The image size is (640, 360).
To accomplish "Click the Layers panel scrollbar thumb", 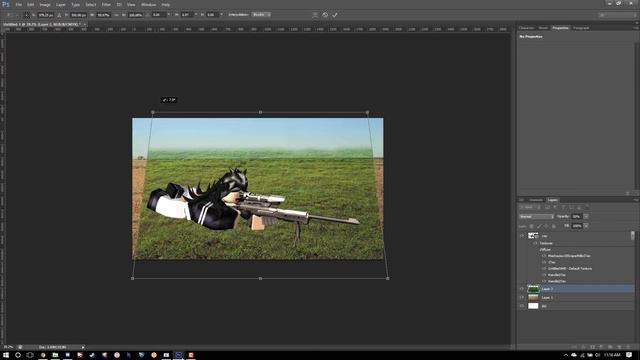I will tap(633, 236).
